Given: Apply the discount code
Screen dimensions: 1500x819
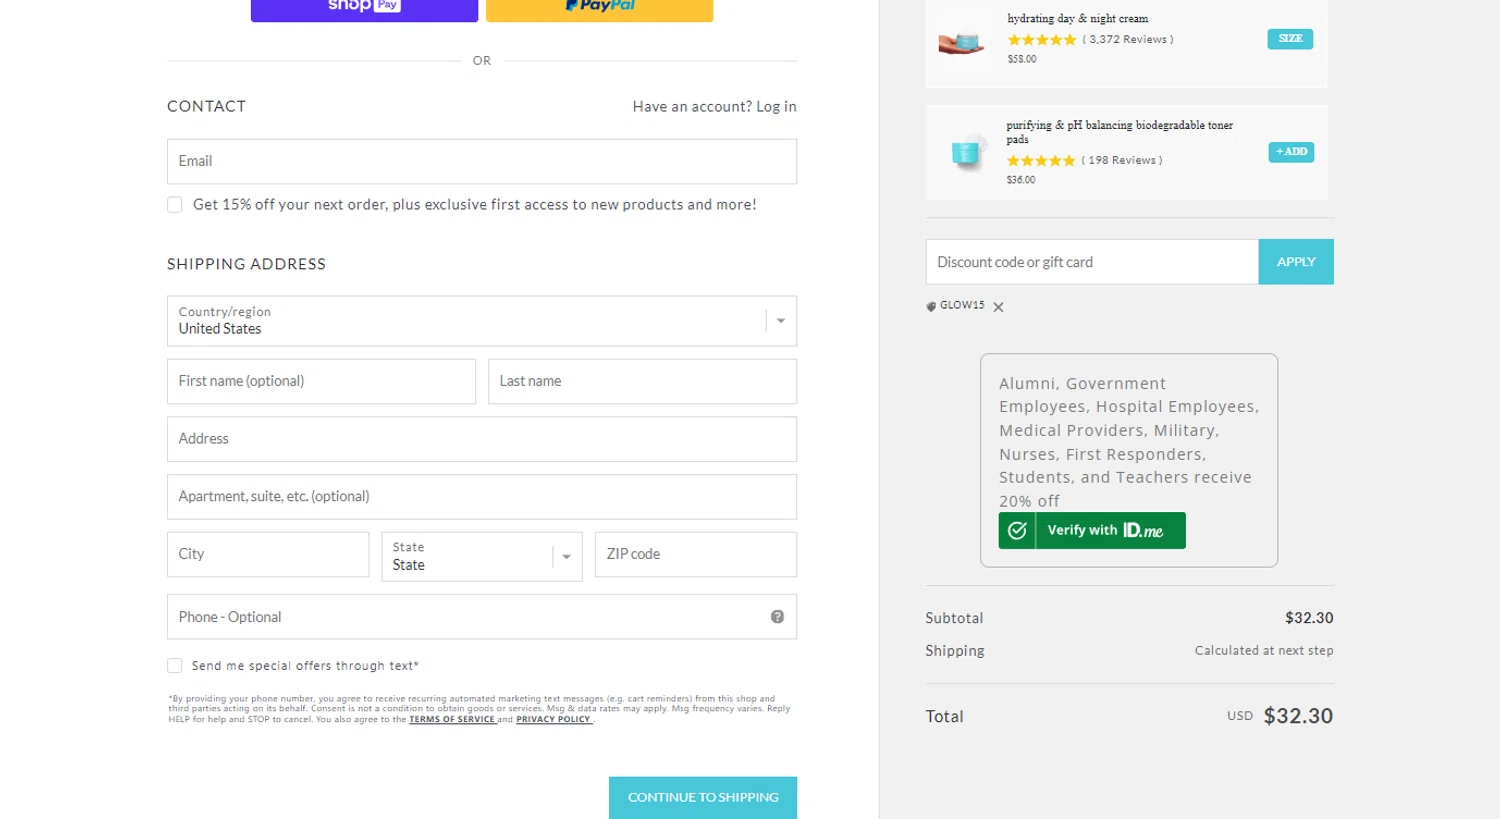Looking at the screenshot, I should (x=1296, y=262).
